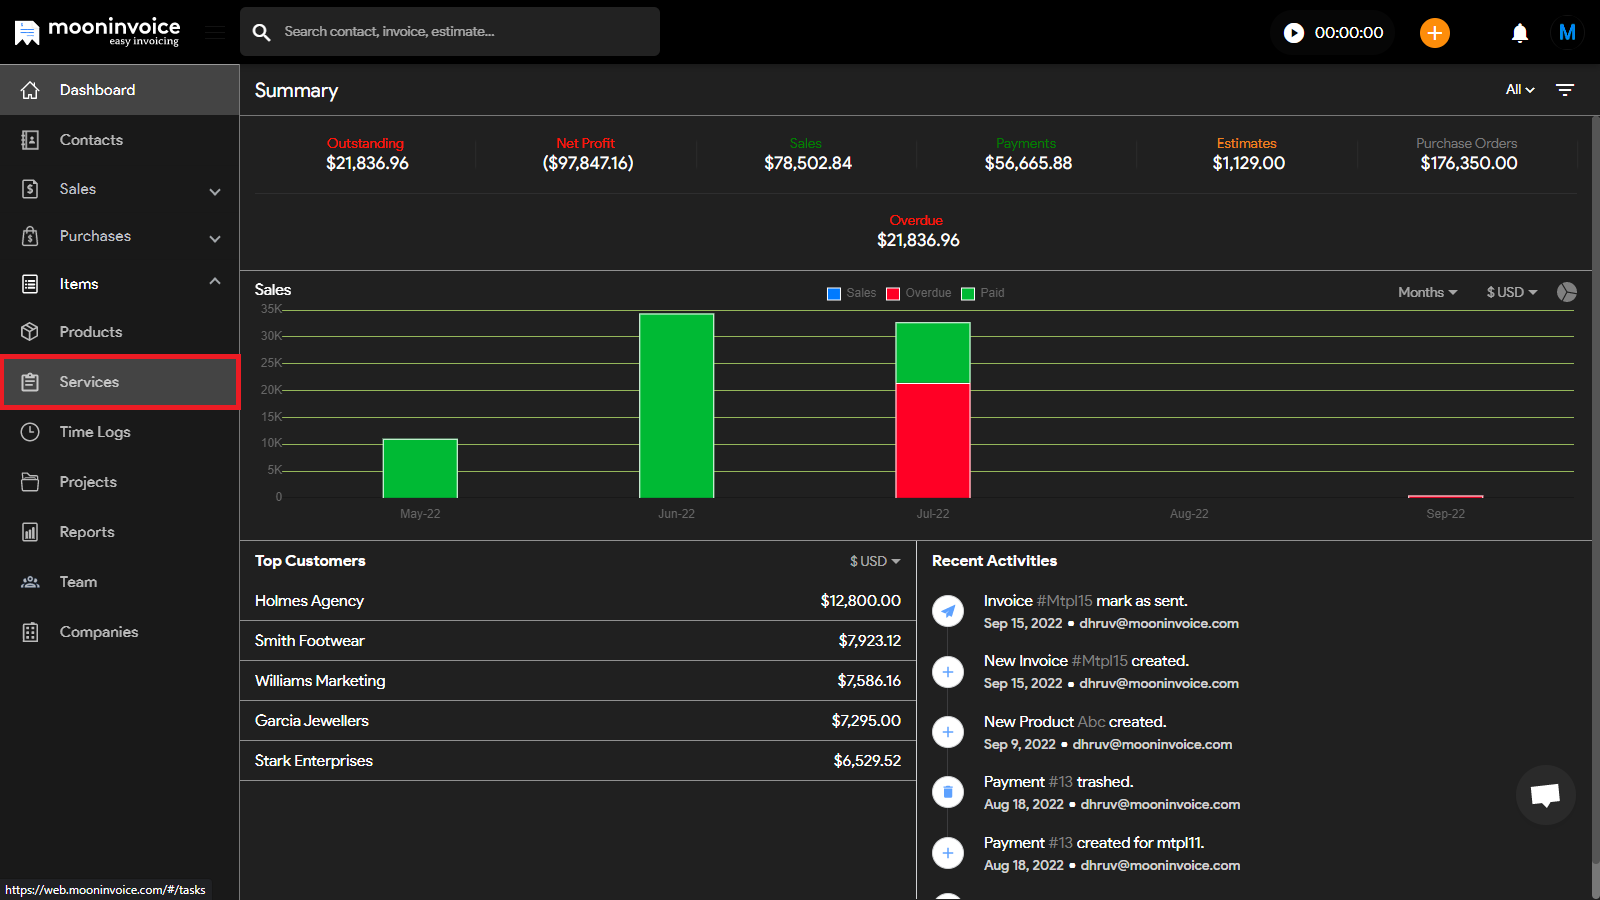The width and height of the screenshot is (1600, 900).
Task: Toggle Paid series in chart legend
Action: click(x=983, y=293)
